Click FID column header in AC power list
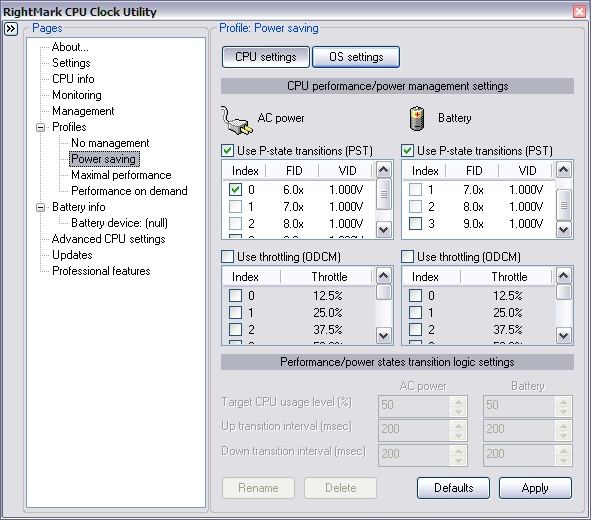This screenshot has width=591, height=520. point(293,171)
